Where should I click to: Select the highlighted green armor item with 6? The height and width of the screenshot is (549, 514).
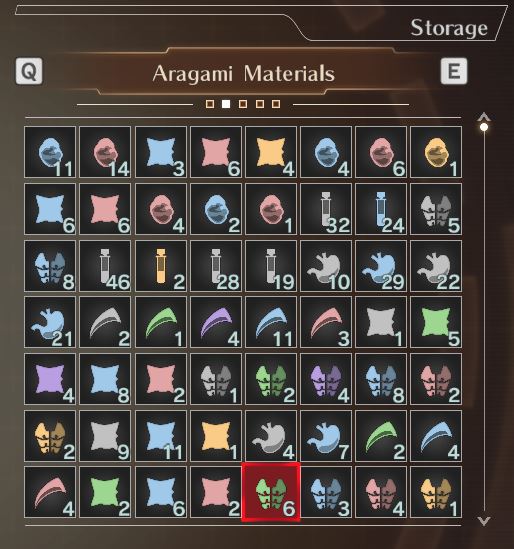tap(271, 492)
